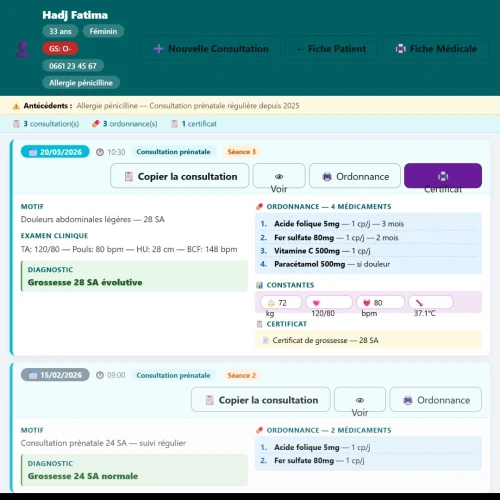The width and height of the screenshot is (500, 500).
Task: View the 20/03/2026 consultation with eye button
Action: (279, 176)
